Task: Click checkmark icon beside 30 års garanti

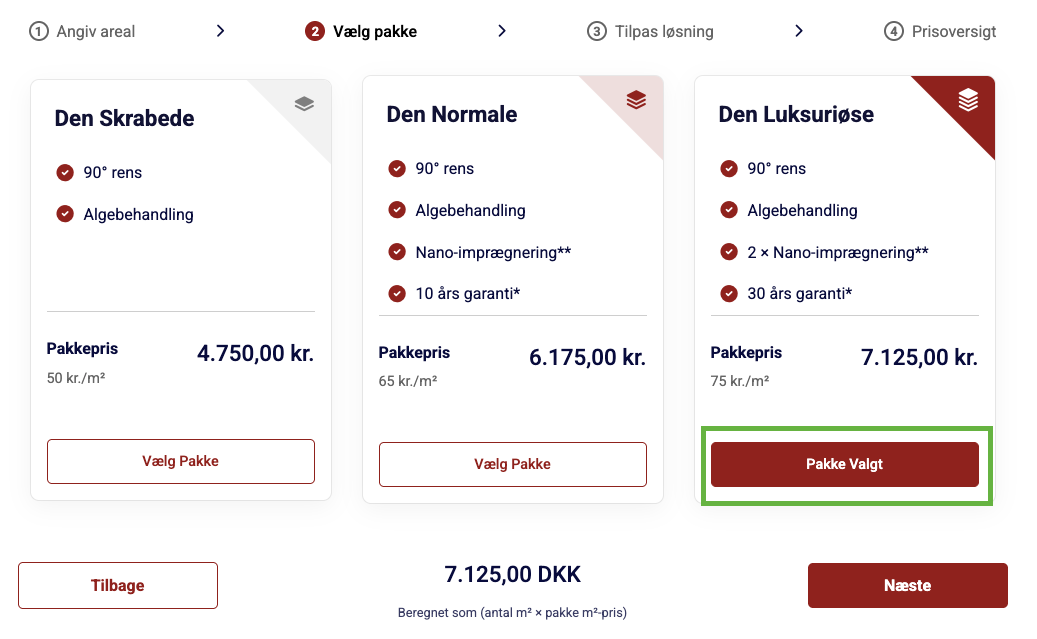Action: coord(729,294)
